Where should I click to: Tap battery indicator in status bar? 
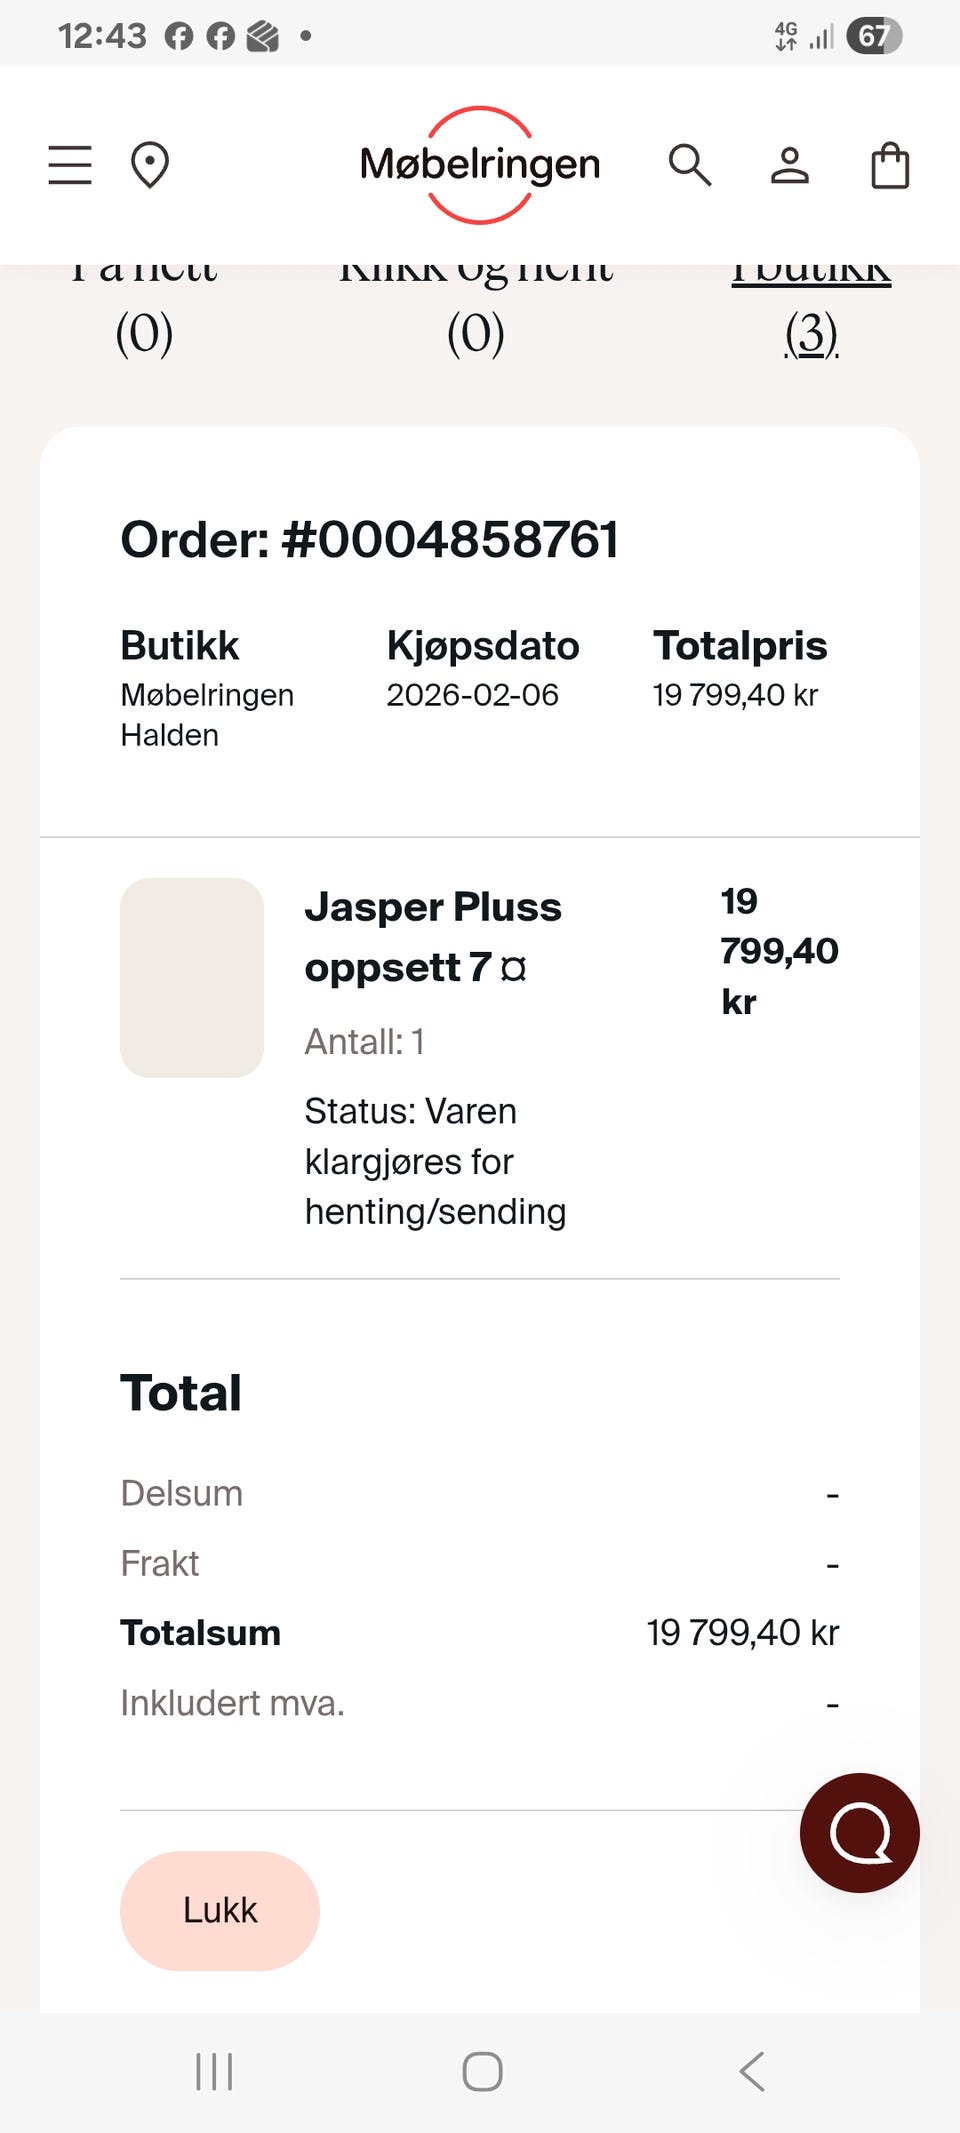(x=874, y=36)
